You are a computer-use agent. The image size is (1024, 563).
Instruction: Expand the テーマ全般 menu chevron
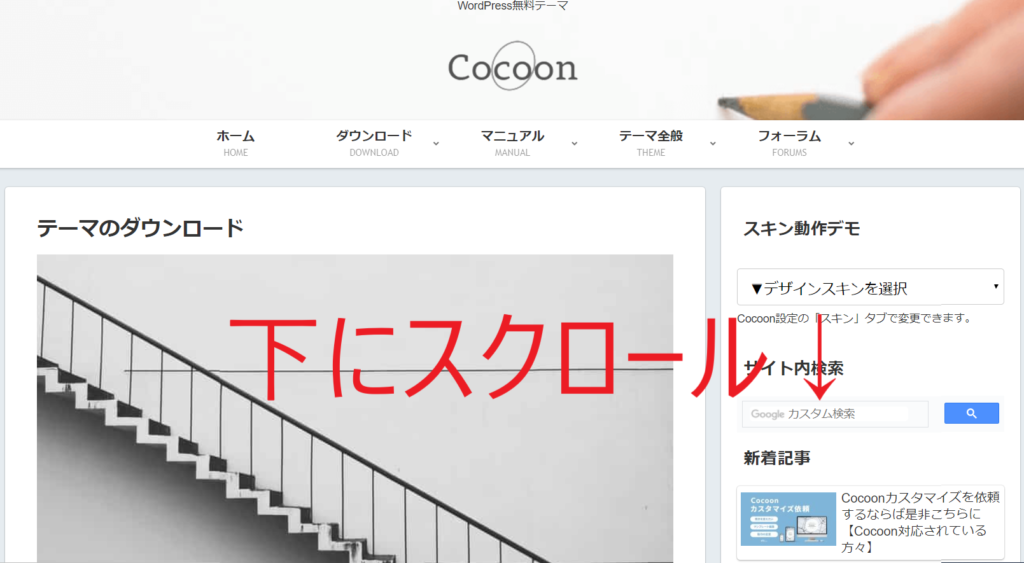[712, 144]
